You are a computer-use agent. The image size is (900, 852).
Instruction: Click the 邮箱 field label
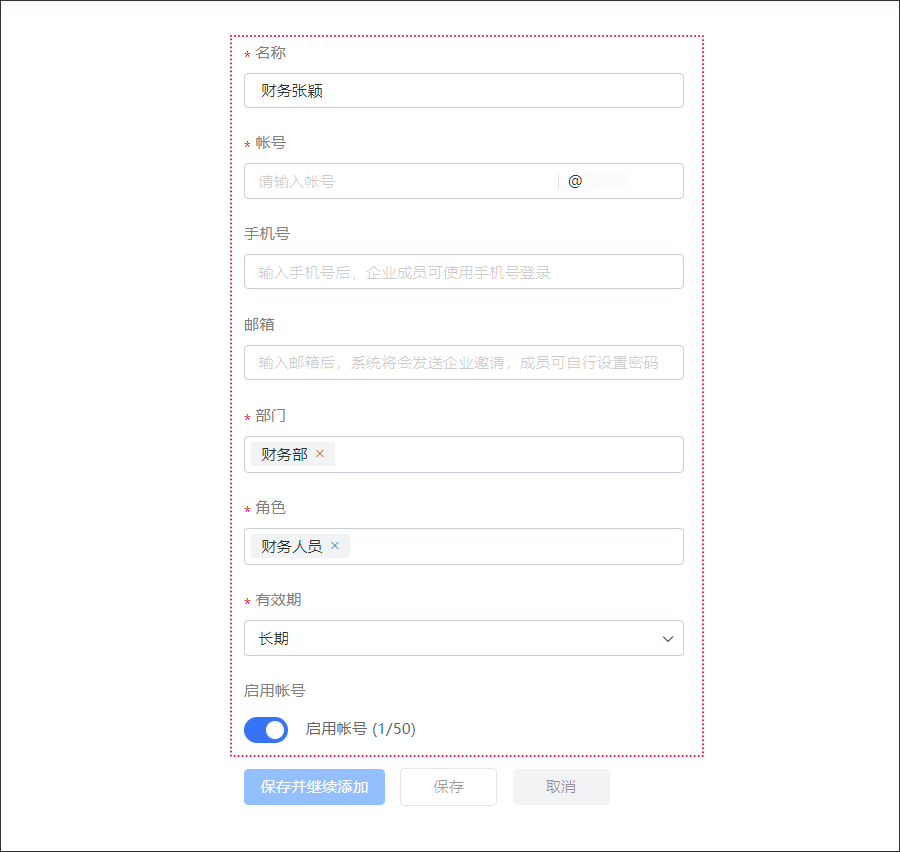point(260,325)
